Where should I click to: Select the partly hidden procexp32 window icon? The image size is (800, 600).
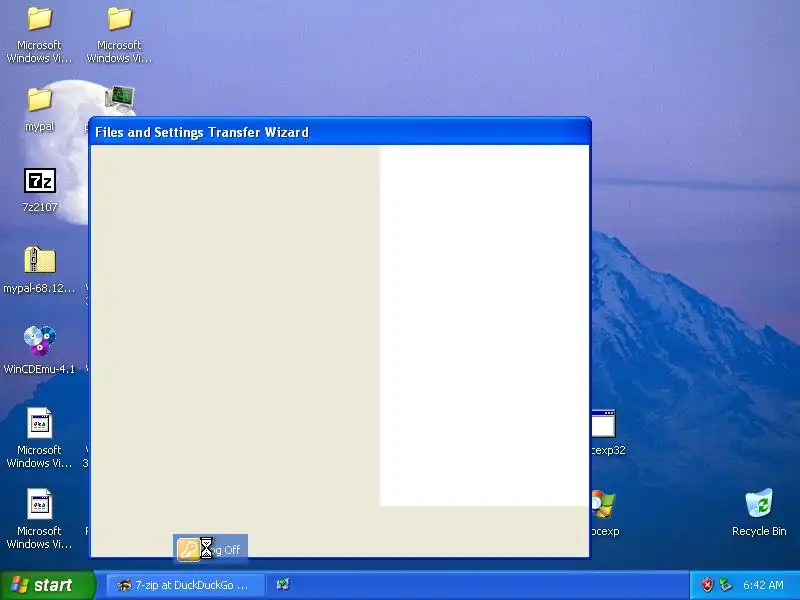[x=604, y=423]
